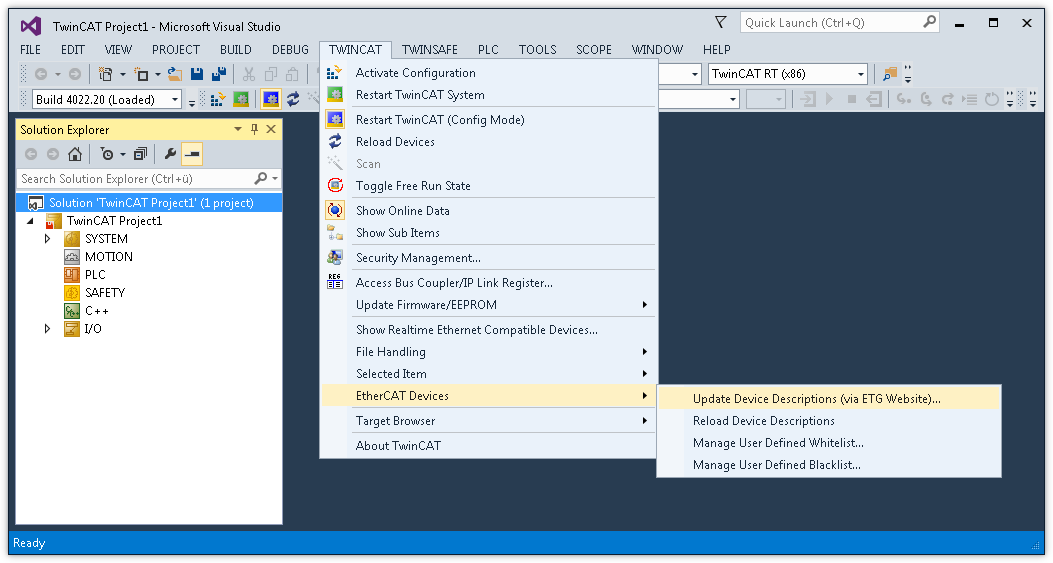Open the FILE menu

pyautogui.click(x=30, y=50)
